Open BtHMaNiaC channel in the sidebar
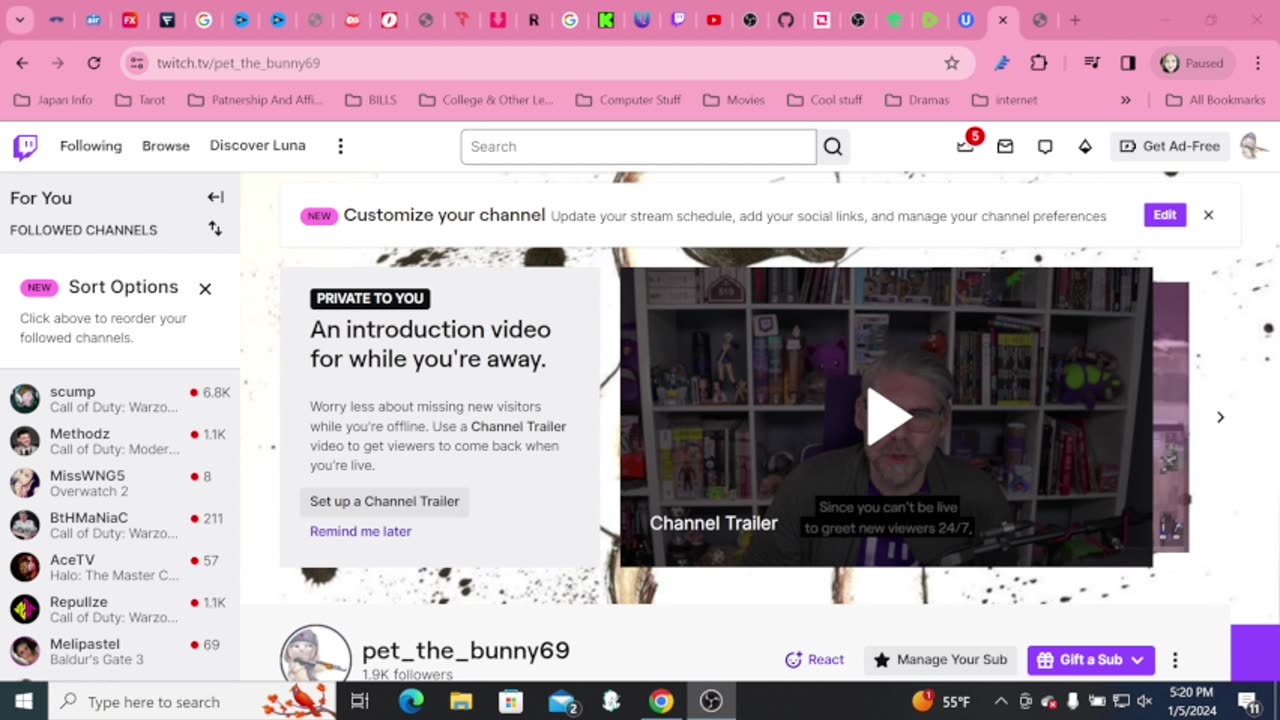1280x720 pixels. click(120, 525)
